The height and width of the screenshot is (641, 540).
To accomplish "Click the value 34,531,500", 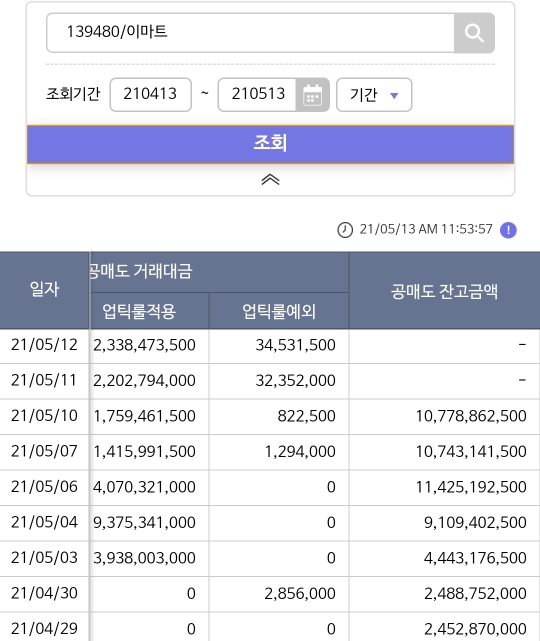I will (296, 345).
